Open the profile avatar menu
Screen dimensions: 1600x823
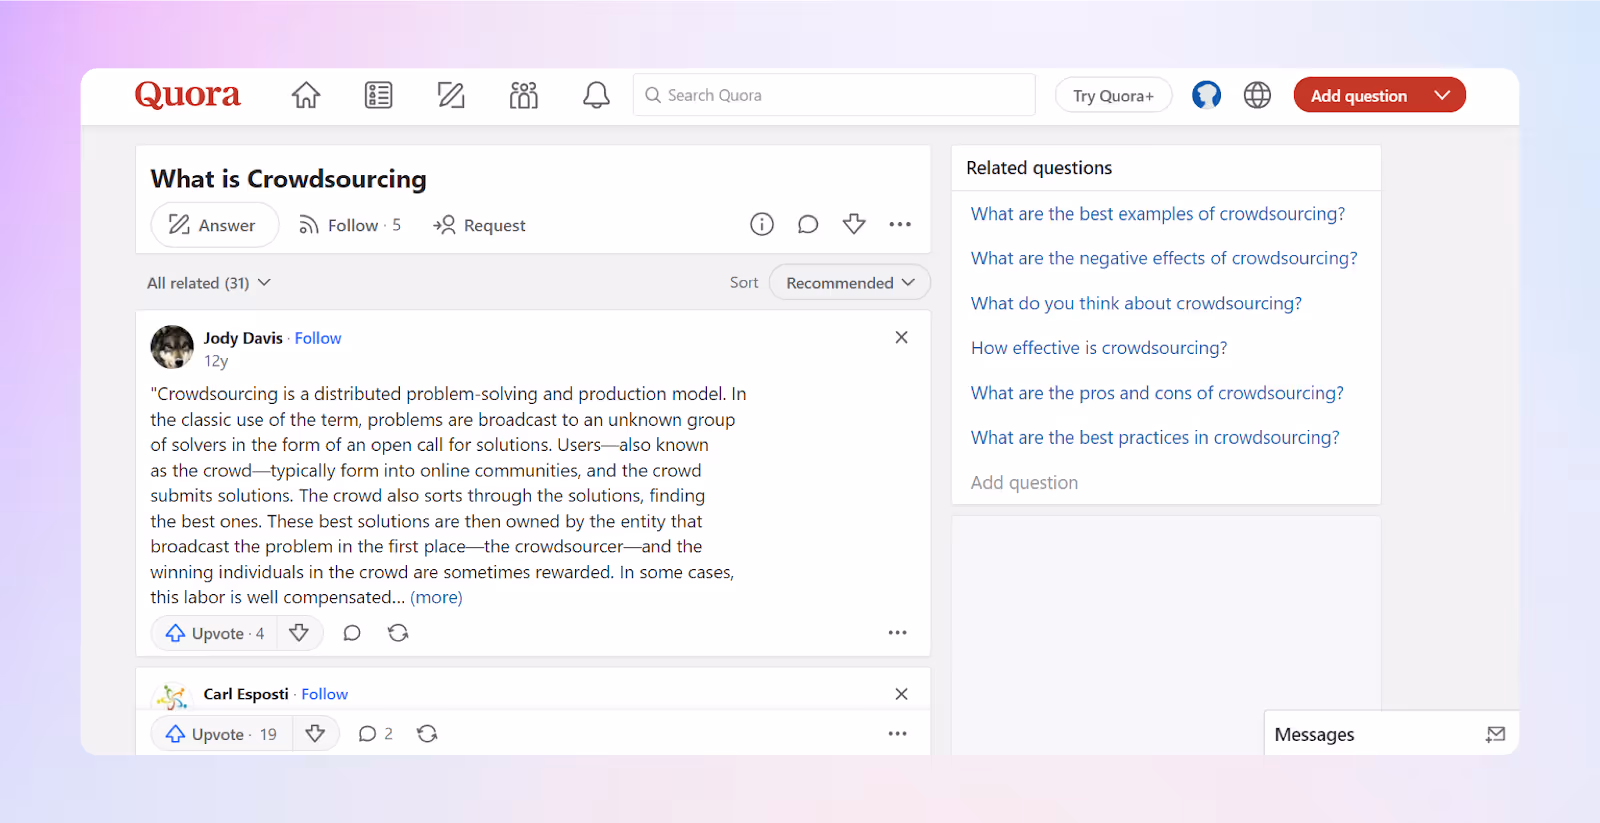coord(1206,95)
